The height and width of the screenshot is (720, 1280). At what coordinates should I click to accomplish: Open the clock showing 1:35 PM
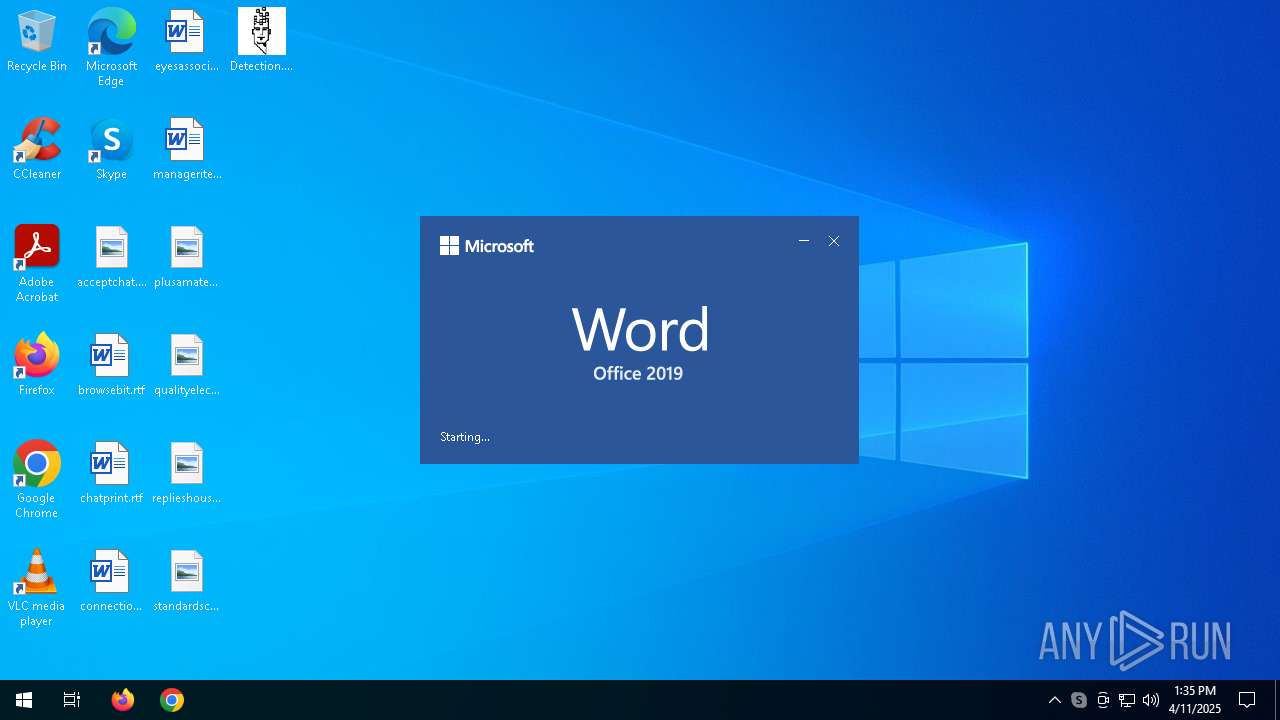click(x=1195, y=700)
